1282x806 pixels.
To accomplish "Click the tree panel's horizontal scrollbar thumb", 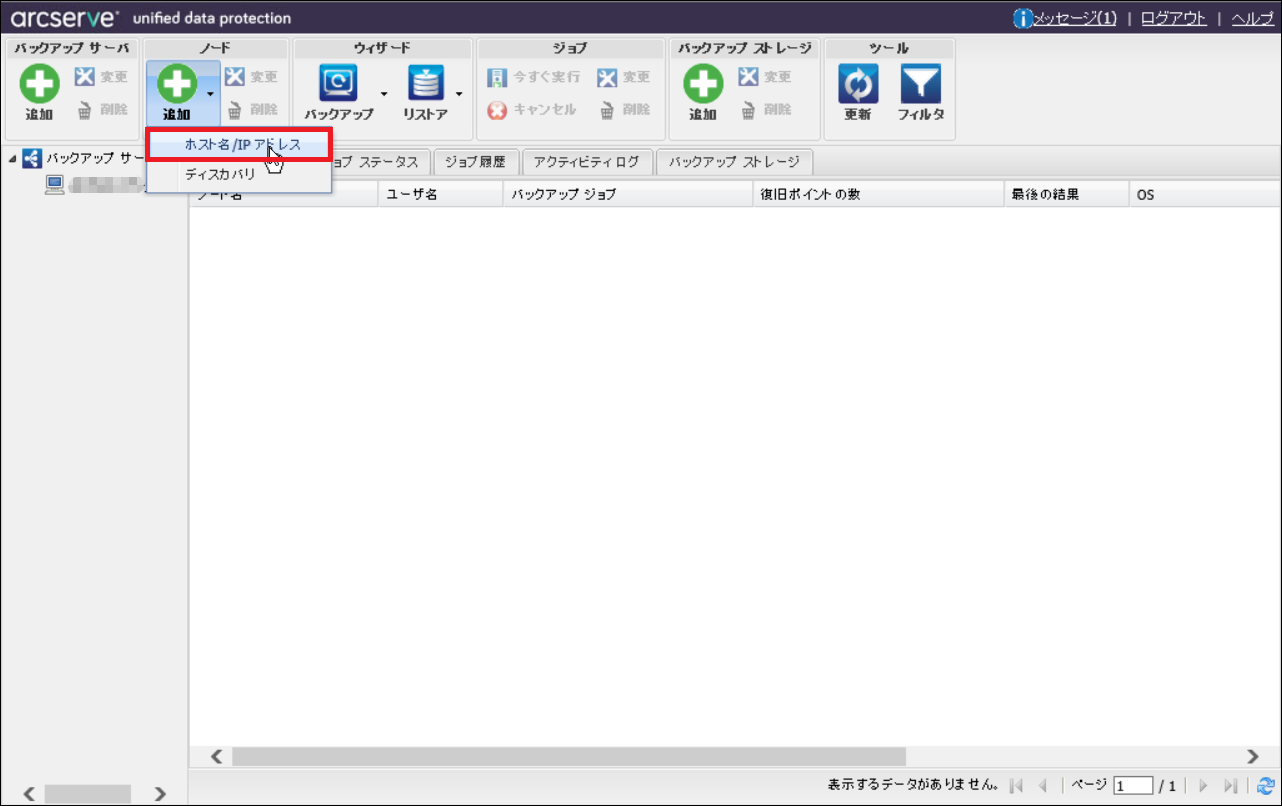I will [88, 794].
